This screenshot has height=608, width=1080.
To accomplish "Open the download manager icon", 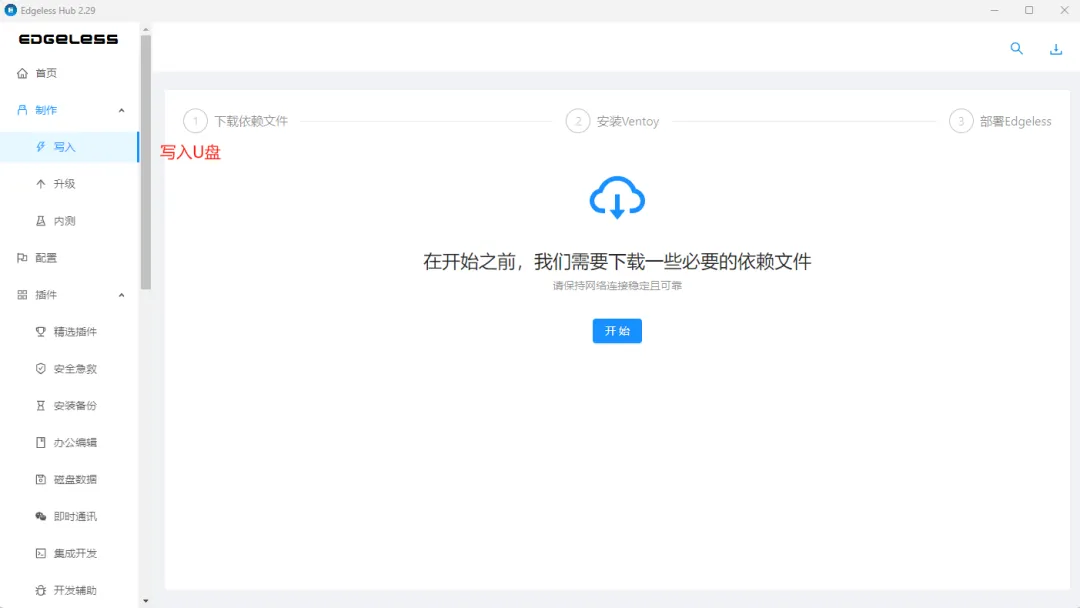I will point(1056,49).
